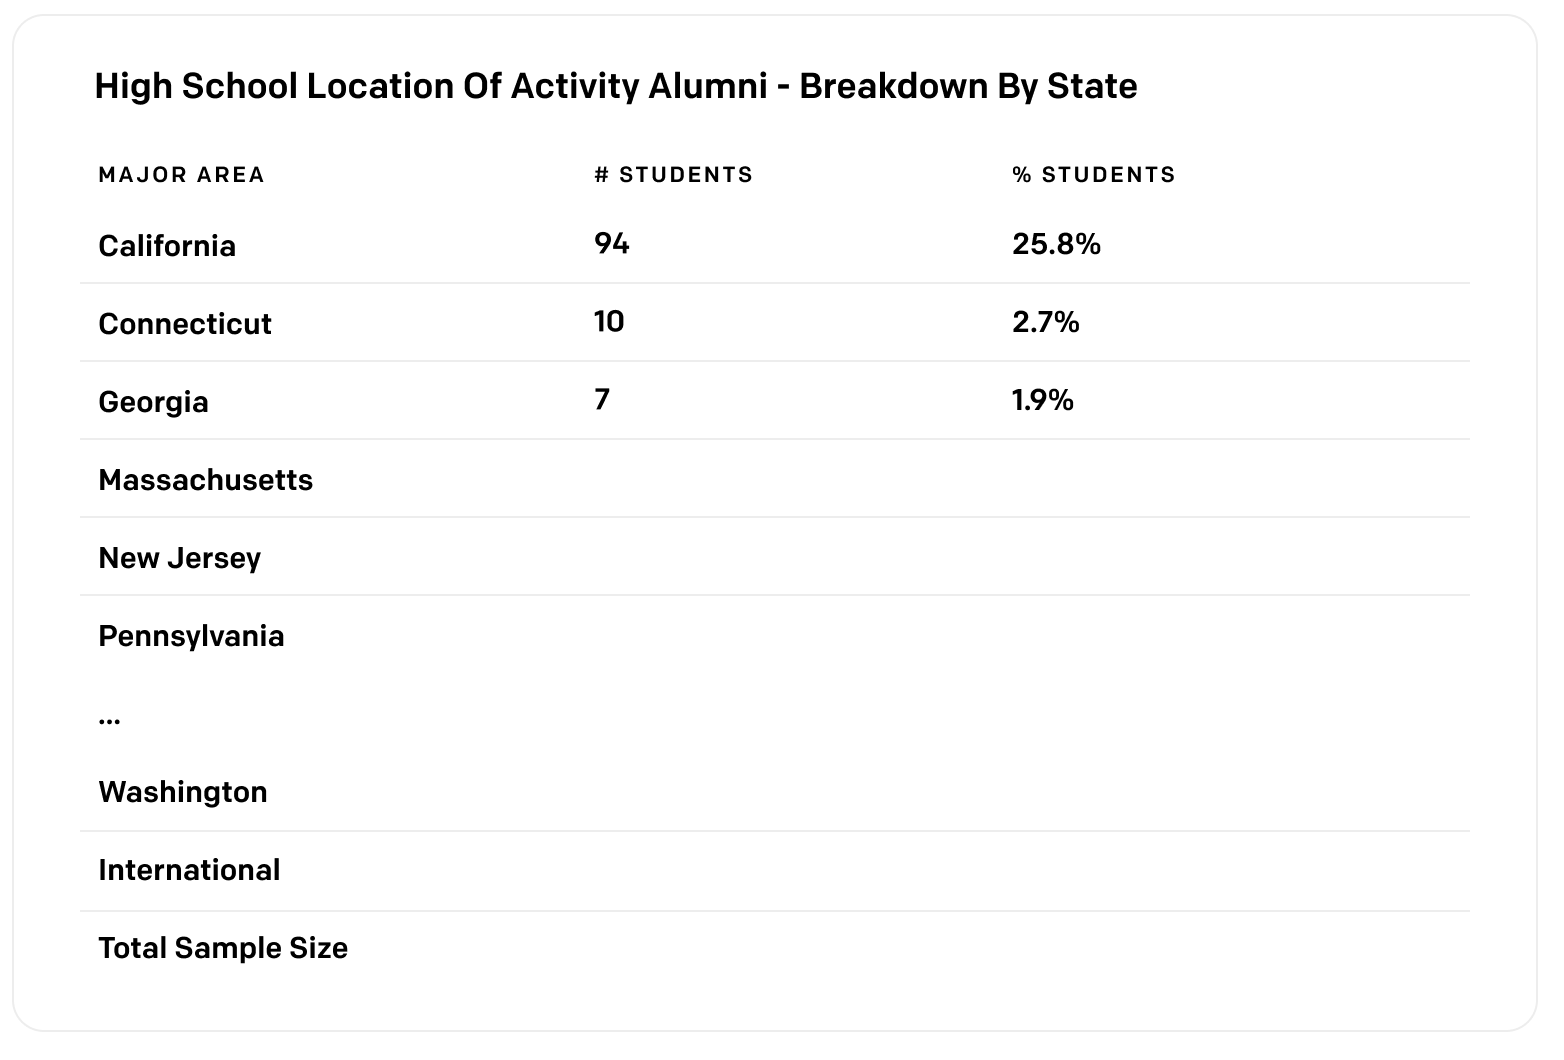Image resolution: width=1564 pixels, height=1060 pixels.
Task: Click the 94 students value
Action: [612, 243]
